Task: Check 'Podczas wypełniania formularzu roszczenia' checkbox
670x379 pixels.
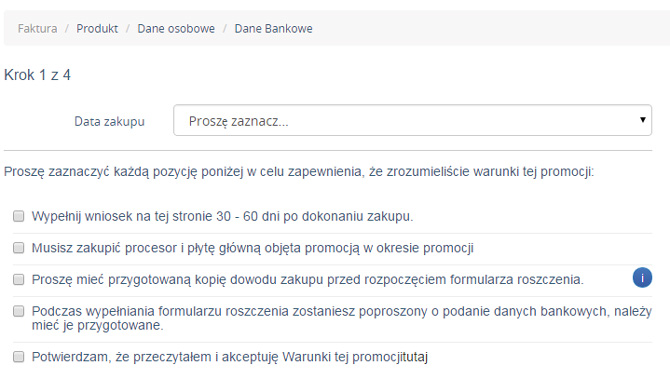Action: tap(18, 311)
